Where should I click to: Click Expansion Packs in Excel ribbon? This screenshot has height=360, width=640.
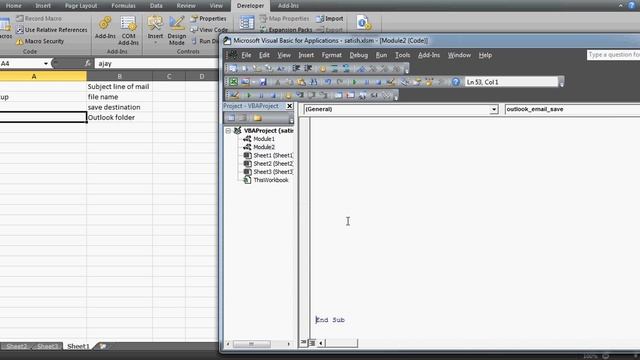[x=286, y=30]
